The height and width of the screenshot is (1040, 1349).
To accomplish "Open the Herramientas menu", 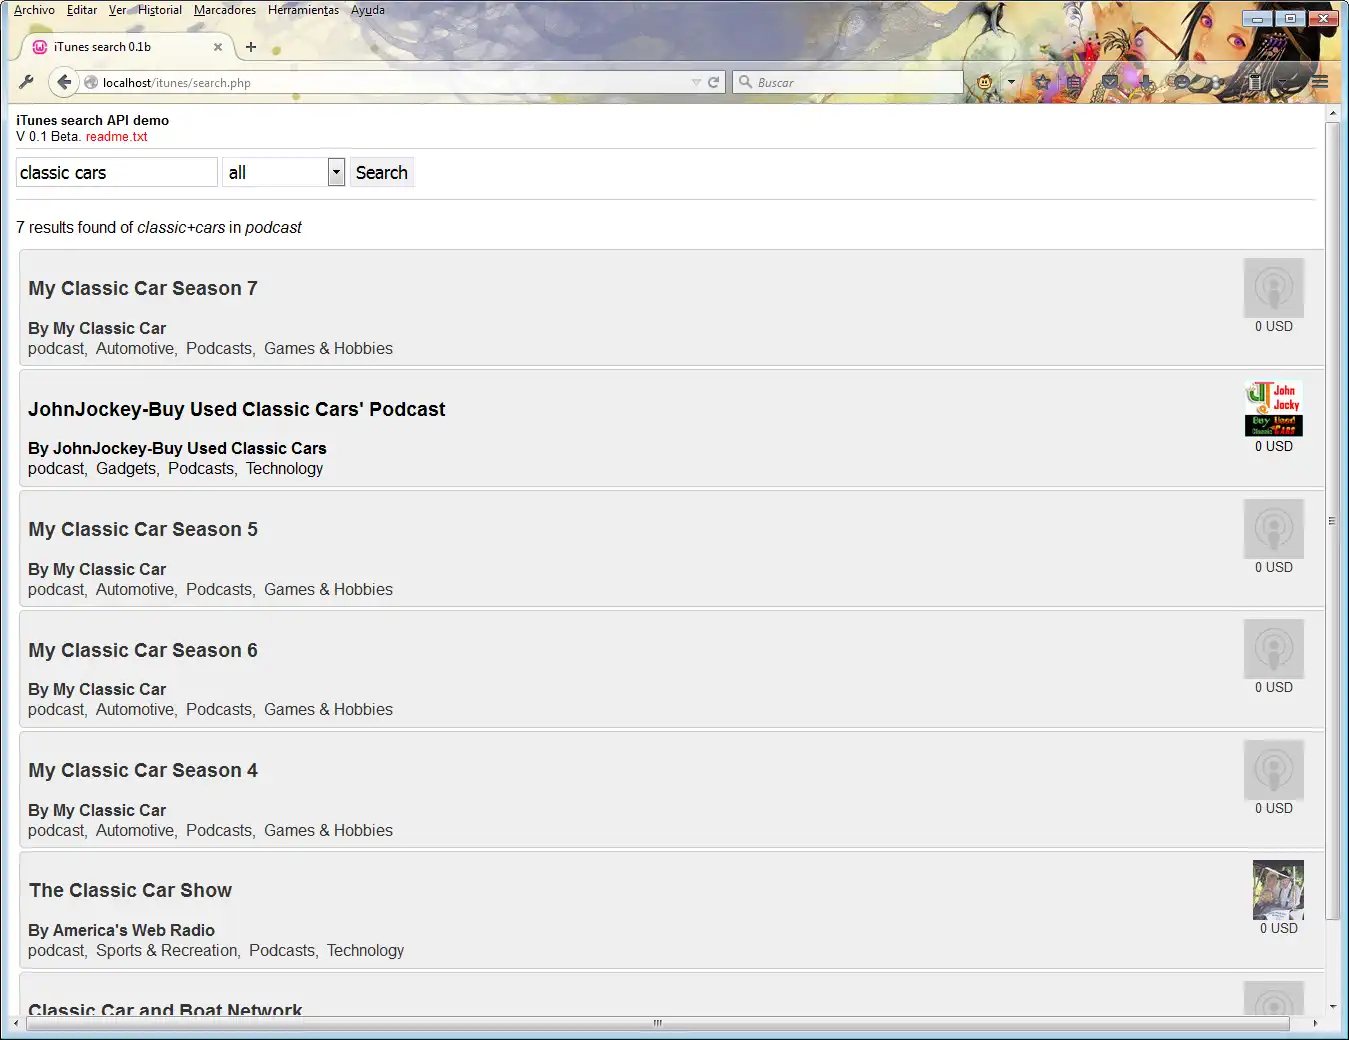I will pyautogui.click(x=303, y=10).
